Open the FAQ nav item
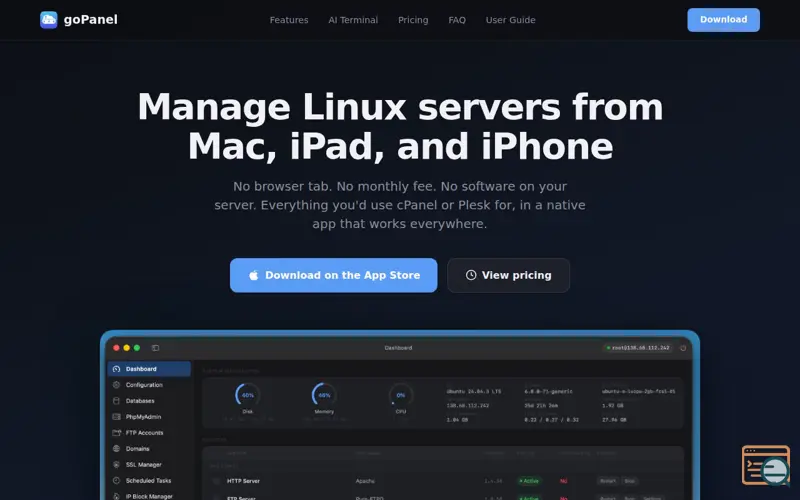Viewport: 800px width, 500px height. point(457,20)
